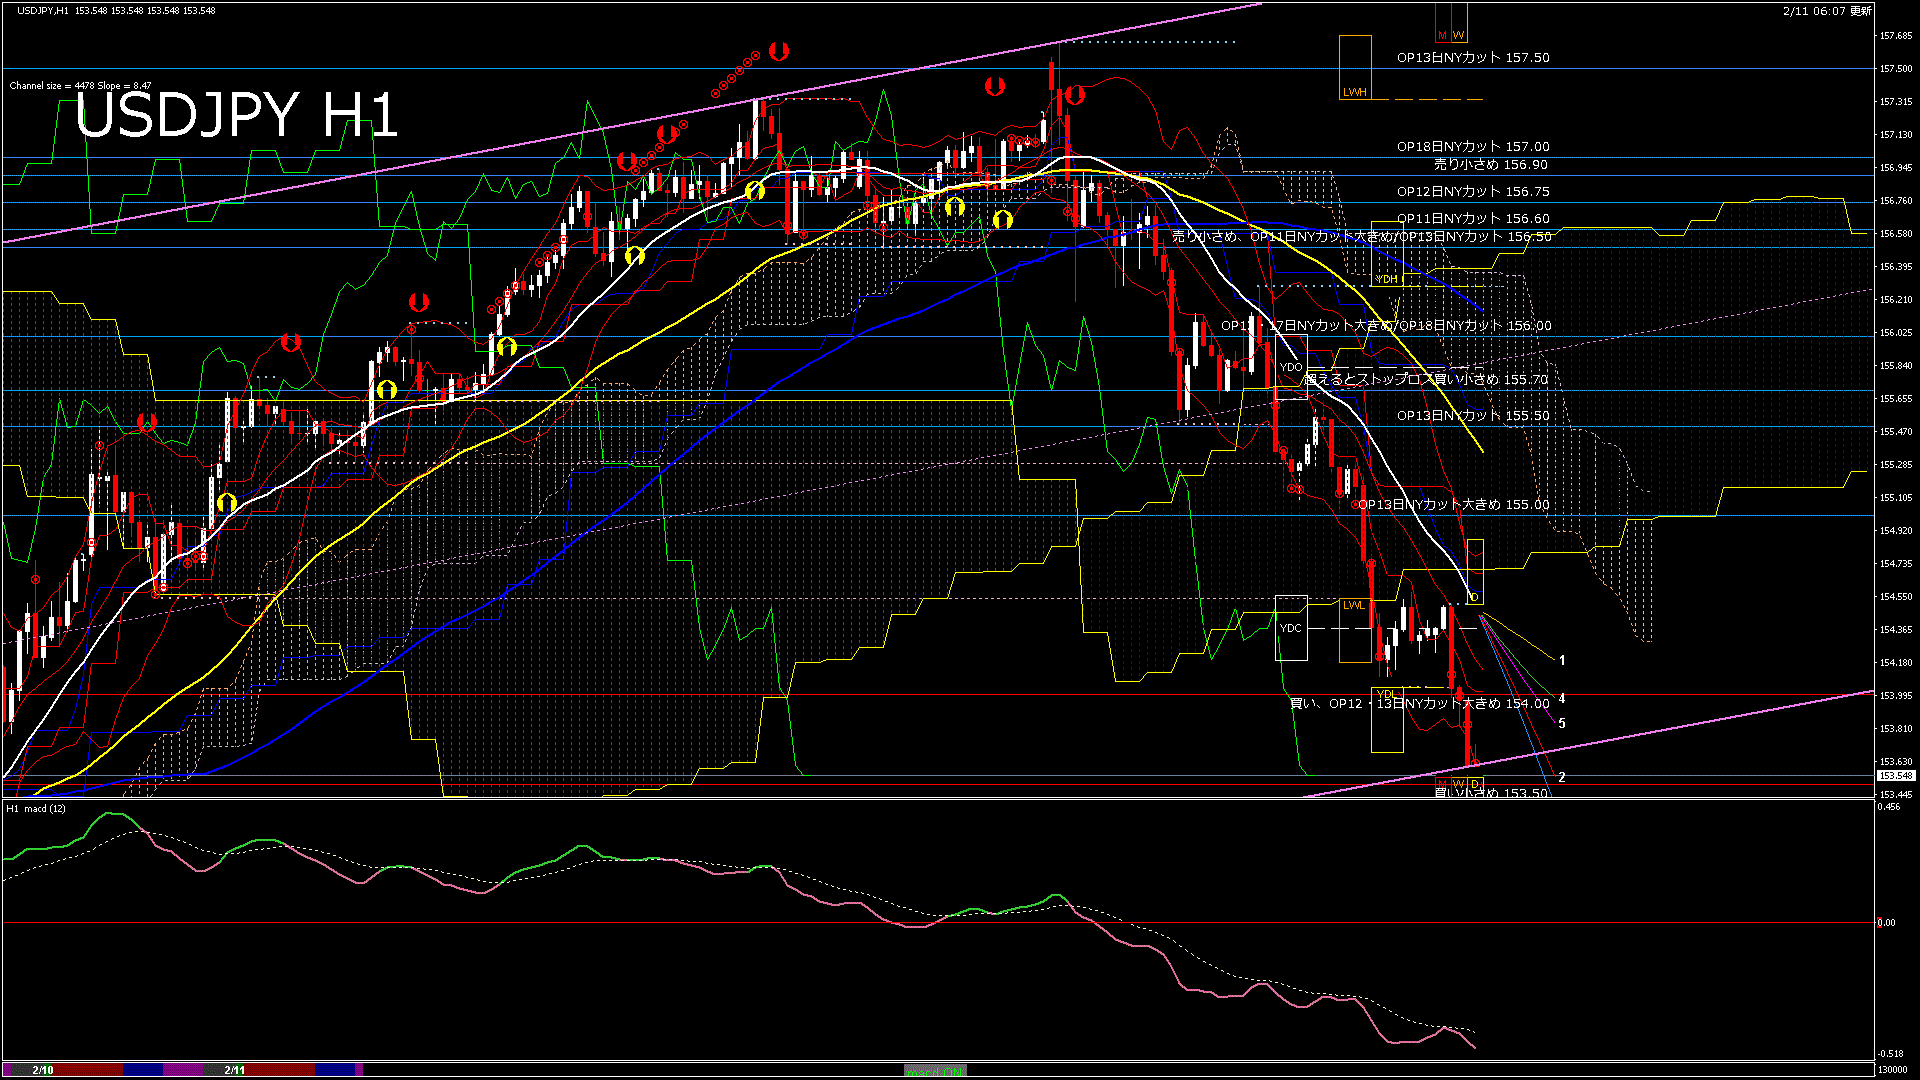Click the white YDO level box
Screen dimensions: 1920x1080
(x=1291, y=367)
